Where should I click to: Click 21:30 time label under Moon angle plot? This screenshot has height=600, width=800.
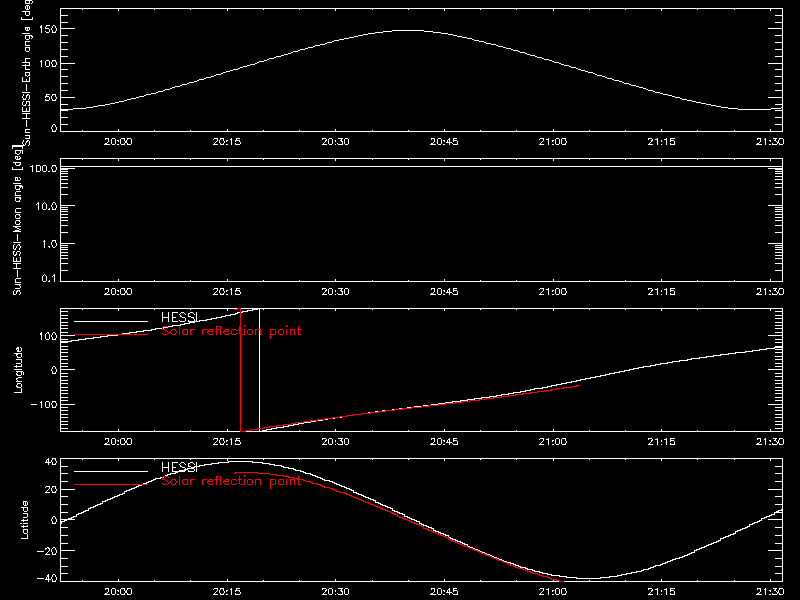click(x=770, y=291)
